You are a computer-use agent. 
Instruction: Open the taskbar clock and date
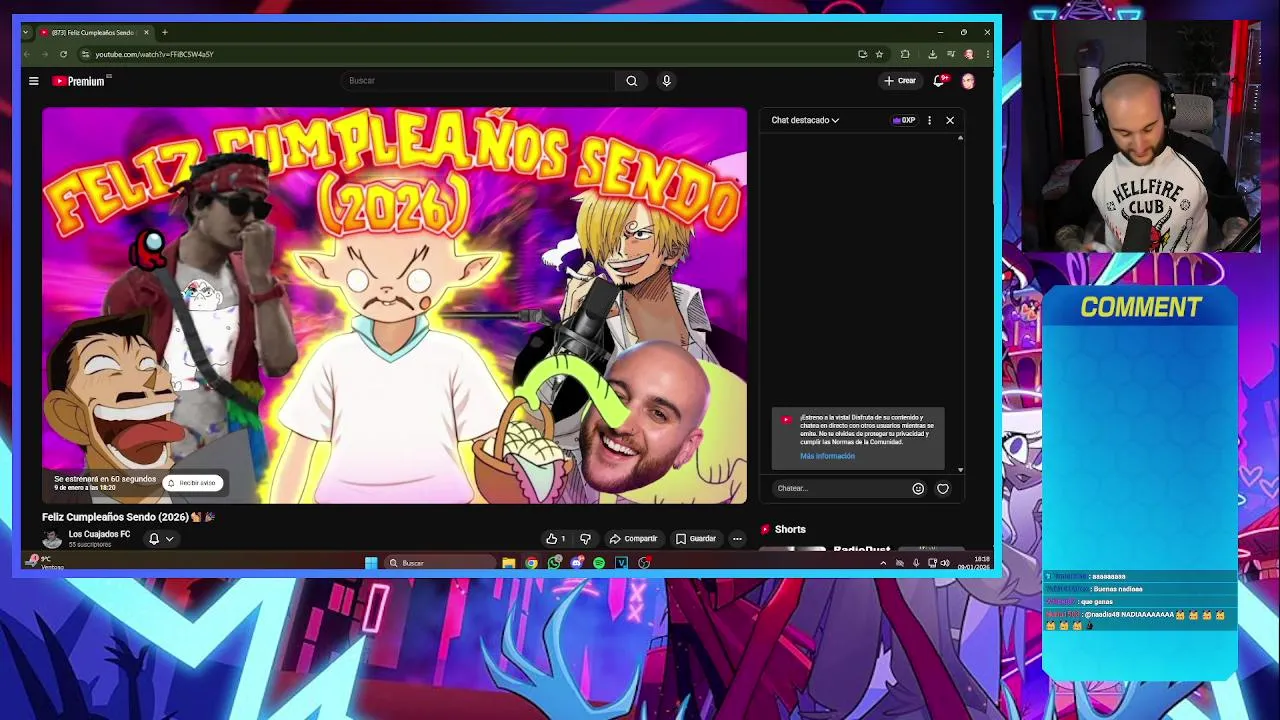click(x=974, y=563)
